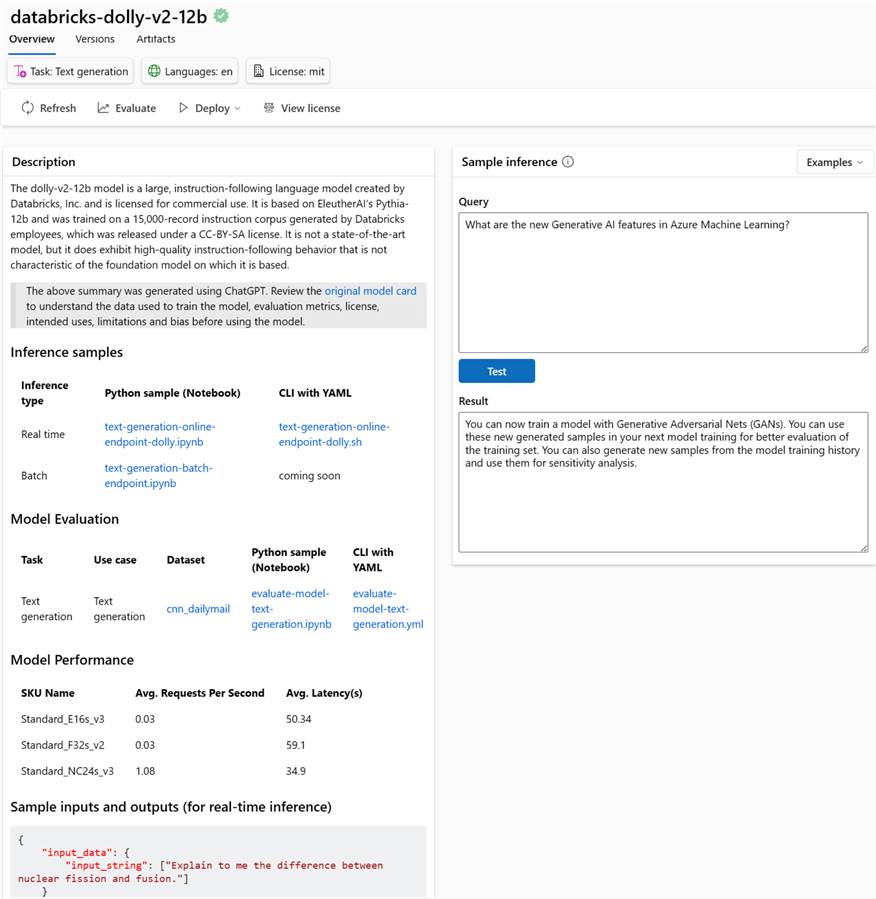Click the verified badge next to the model name

220,15
